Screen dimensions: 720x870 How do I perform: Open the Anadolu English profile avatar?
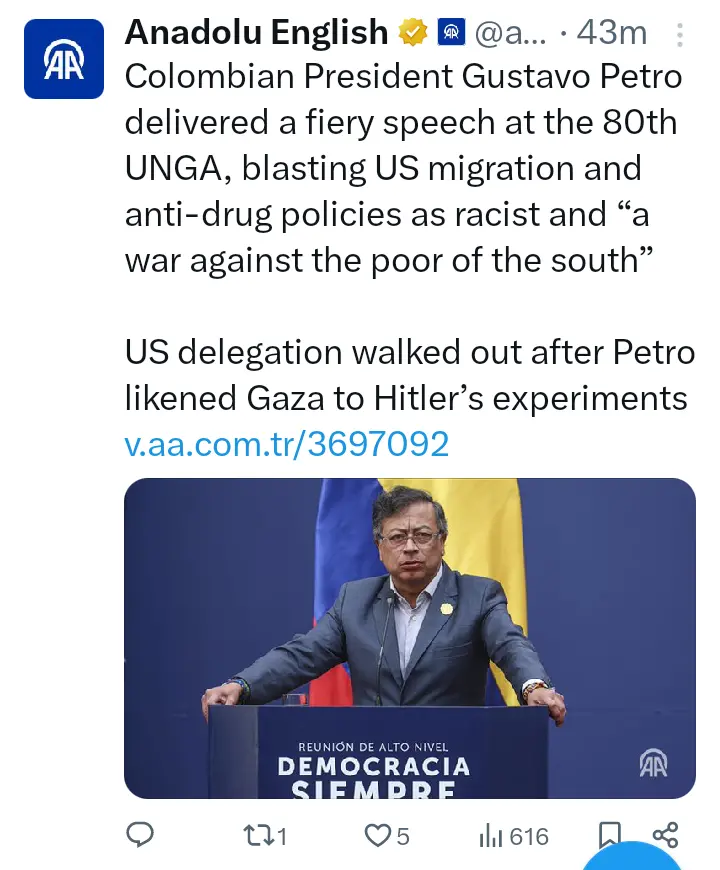coord(63,59)
